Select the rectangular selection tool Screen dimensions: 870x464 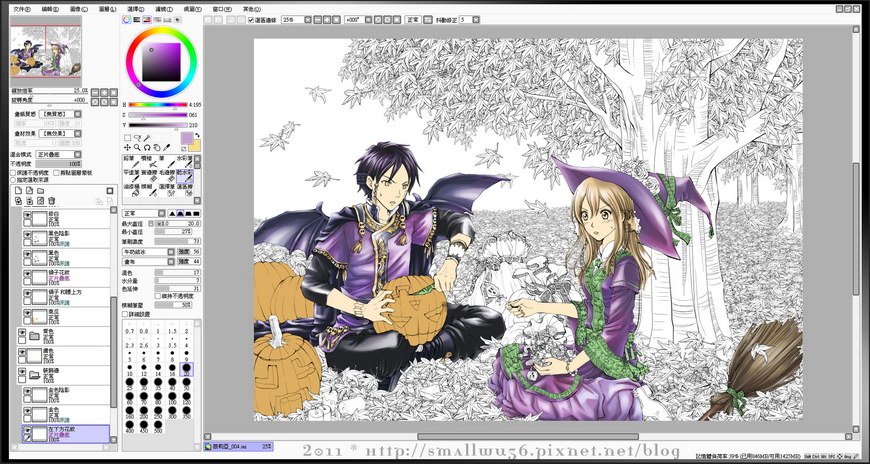click(x=127, y=138)
